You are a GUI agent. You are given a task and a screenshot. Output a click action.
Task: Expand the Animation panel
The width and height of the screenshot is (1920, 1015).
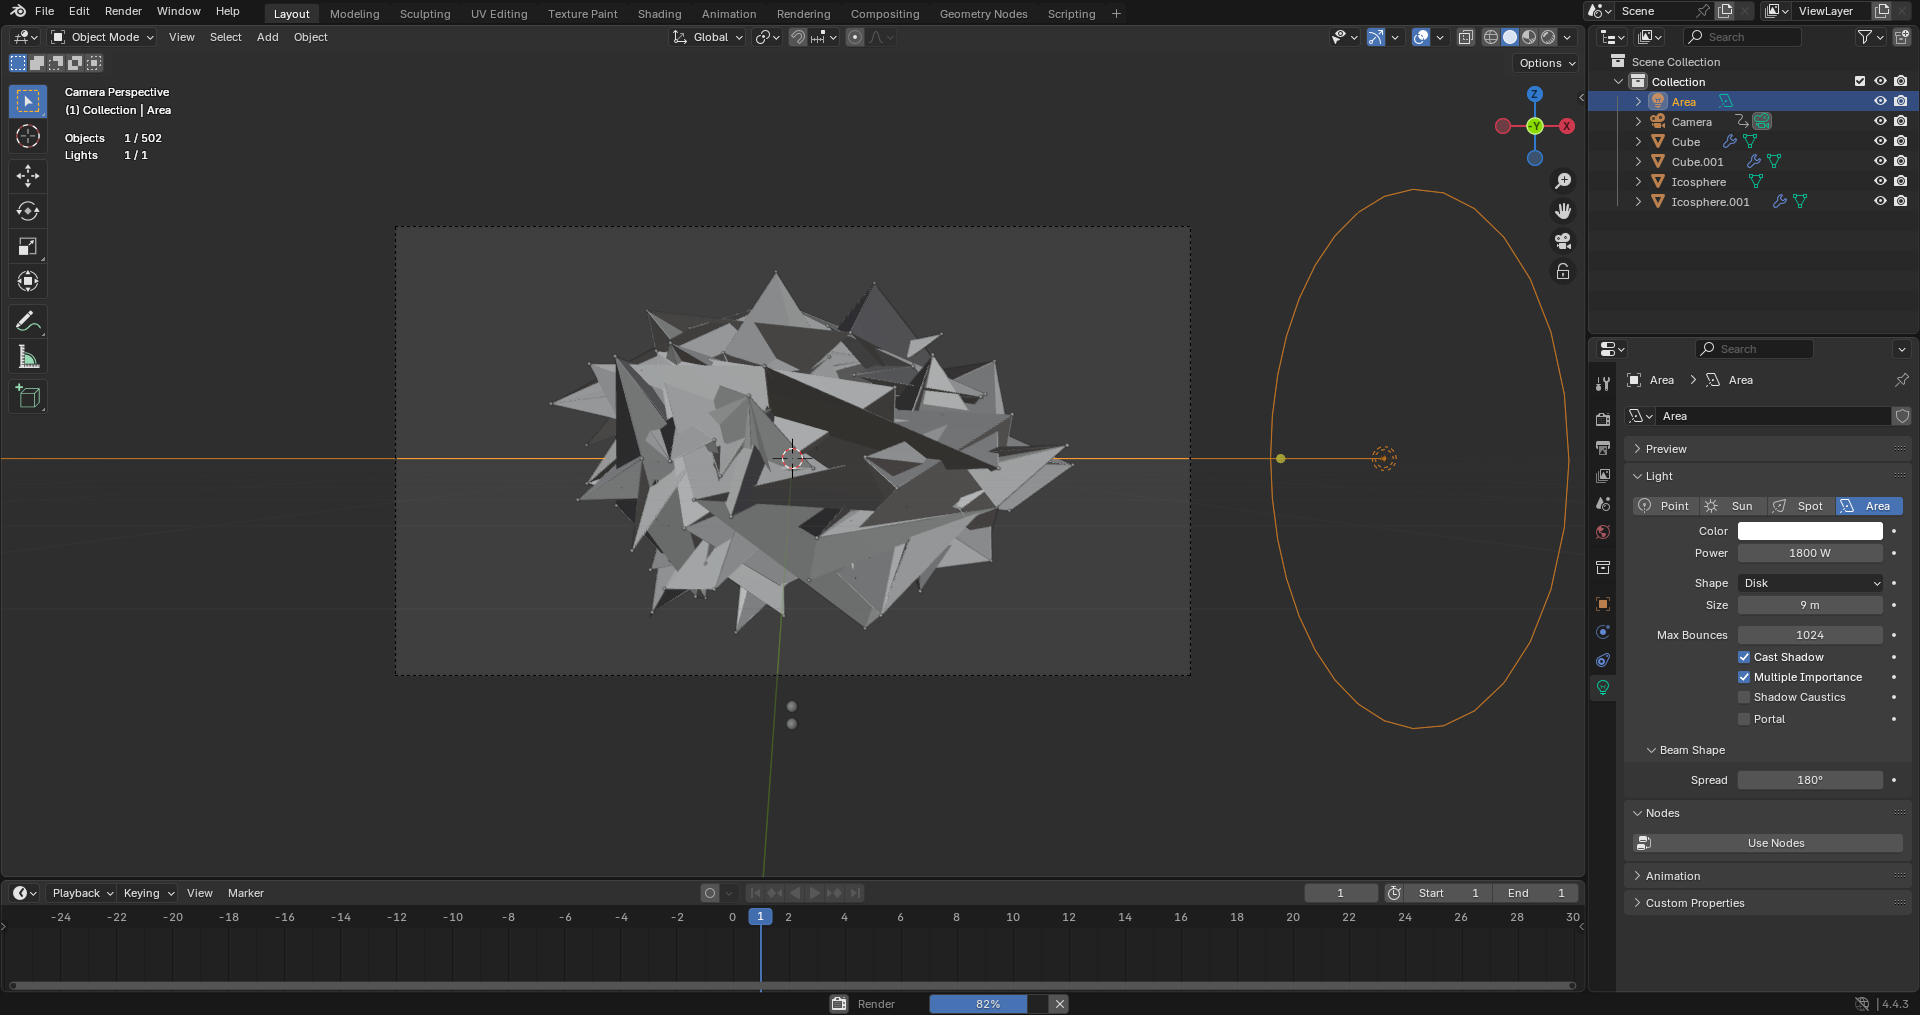(1673, 876)
